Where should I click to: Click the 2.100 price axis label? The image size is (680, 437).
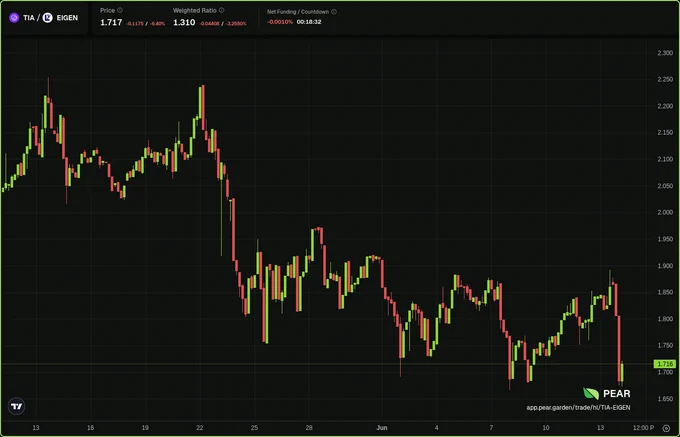665,160
